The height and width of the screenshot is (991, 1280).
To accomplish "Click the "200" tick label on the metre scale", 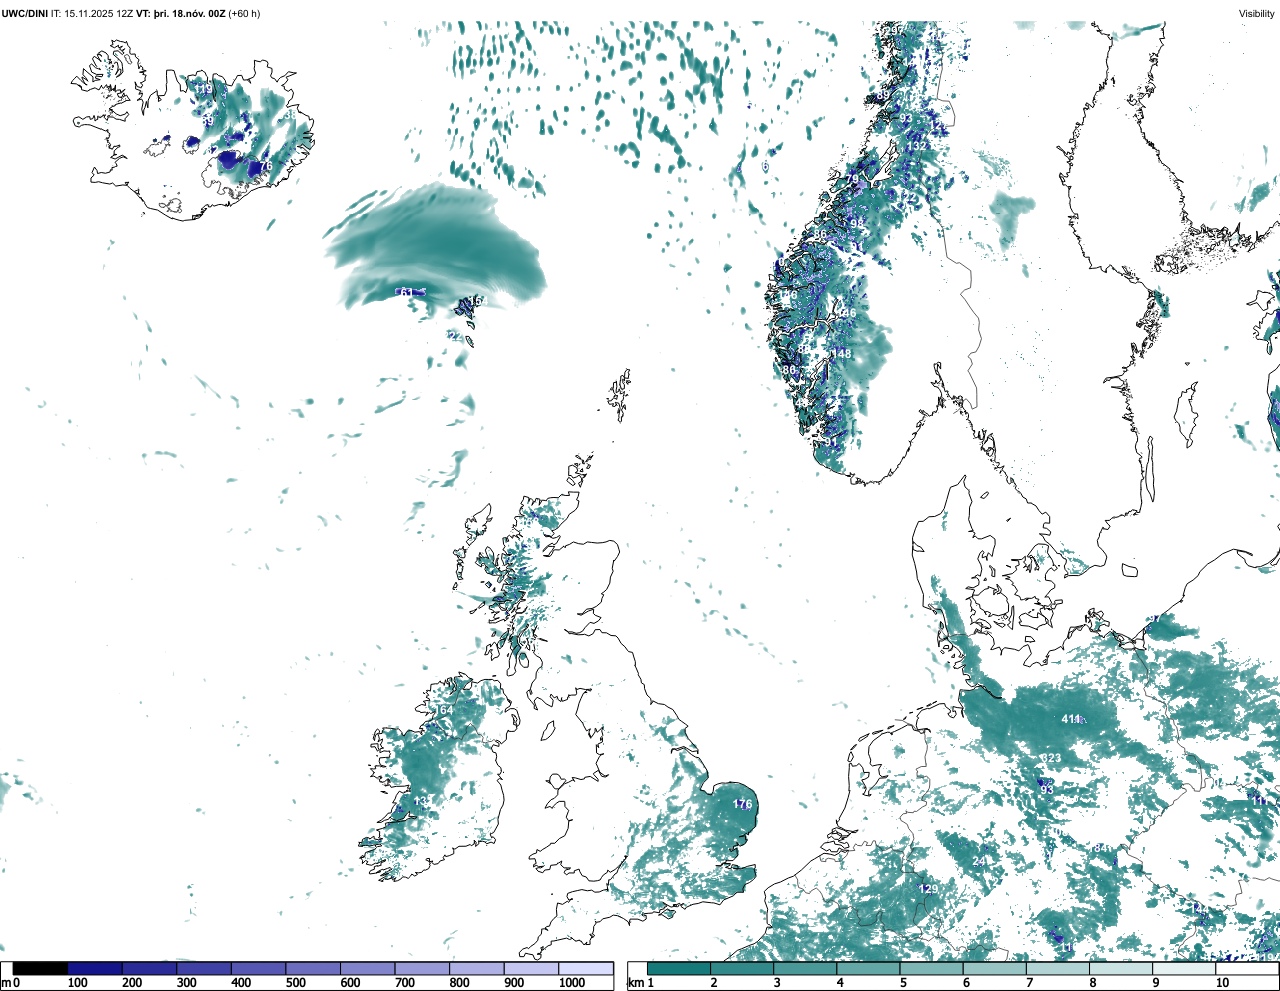I will [132, 983].
